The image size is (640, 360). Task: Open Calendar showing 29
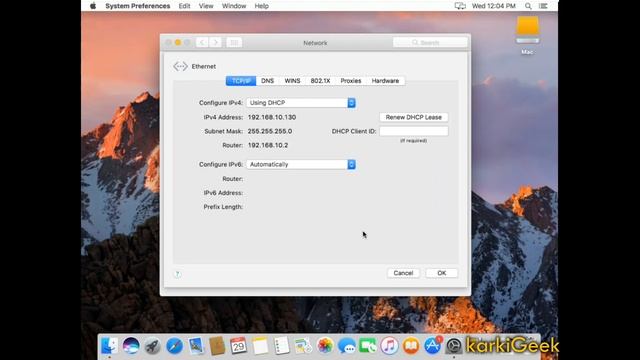(x=238, y=346)
